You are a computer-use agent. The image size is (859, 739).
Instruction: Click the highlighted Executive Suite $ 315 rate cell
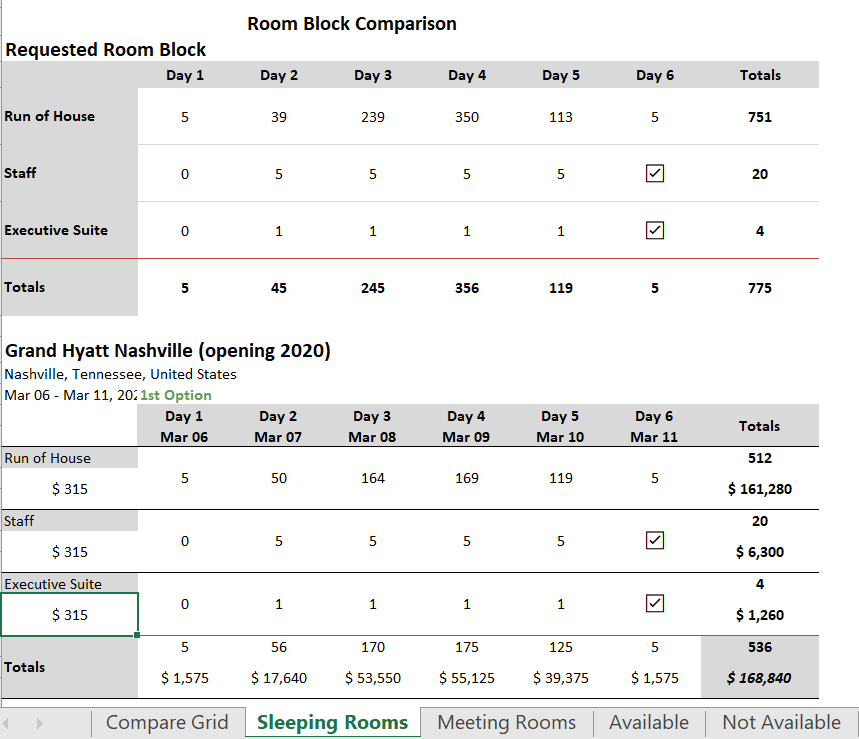click(x=70, y=615)
